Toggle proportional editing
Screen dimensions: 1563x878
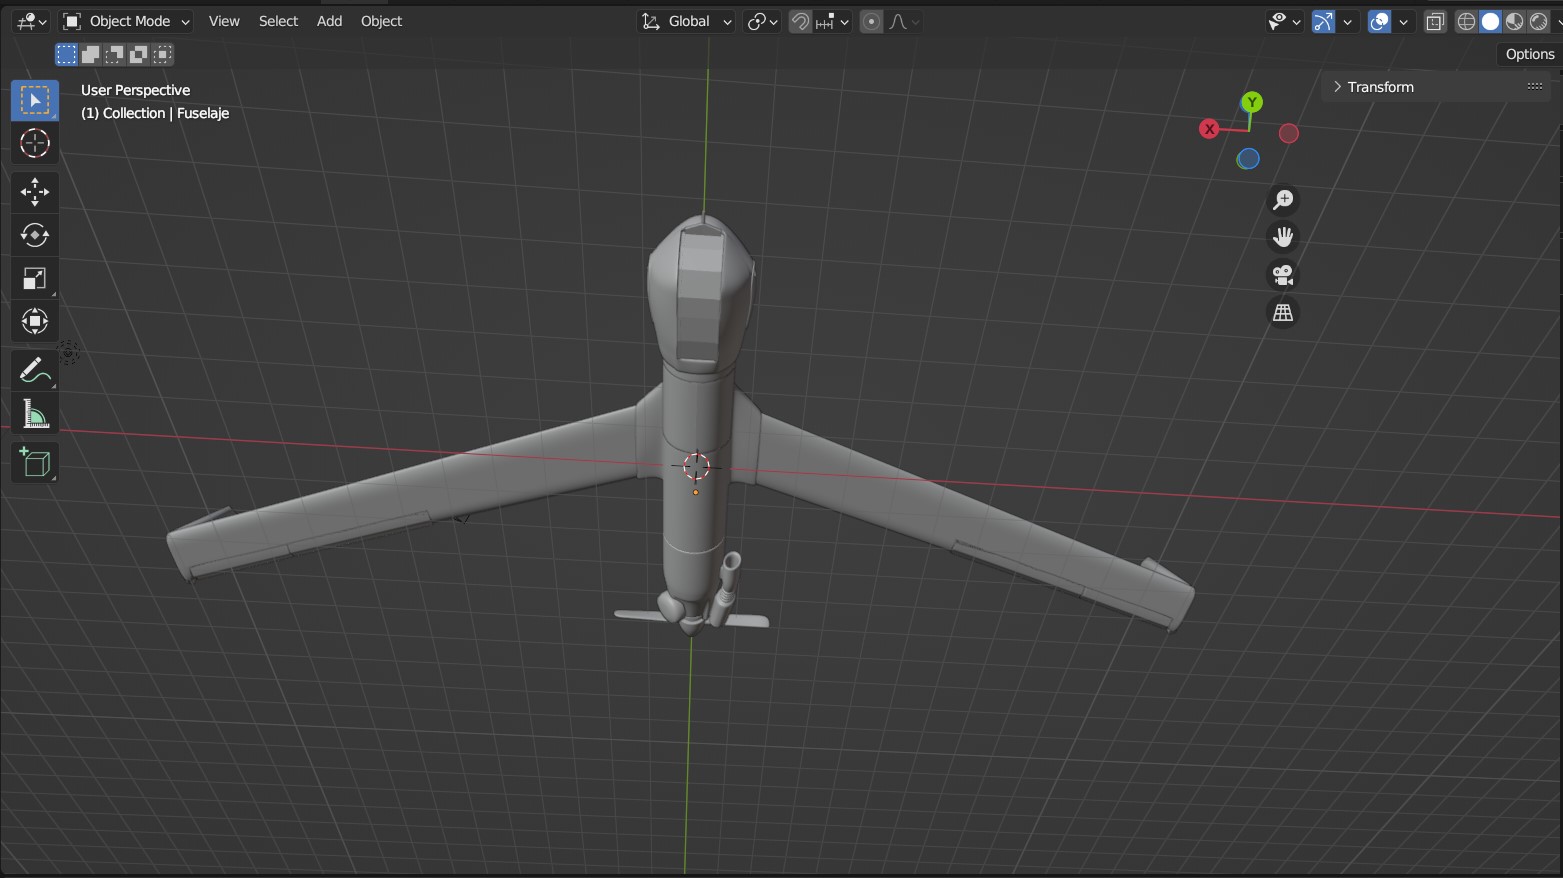869,20
